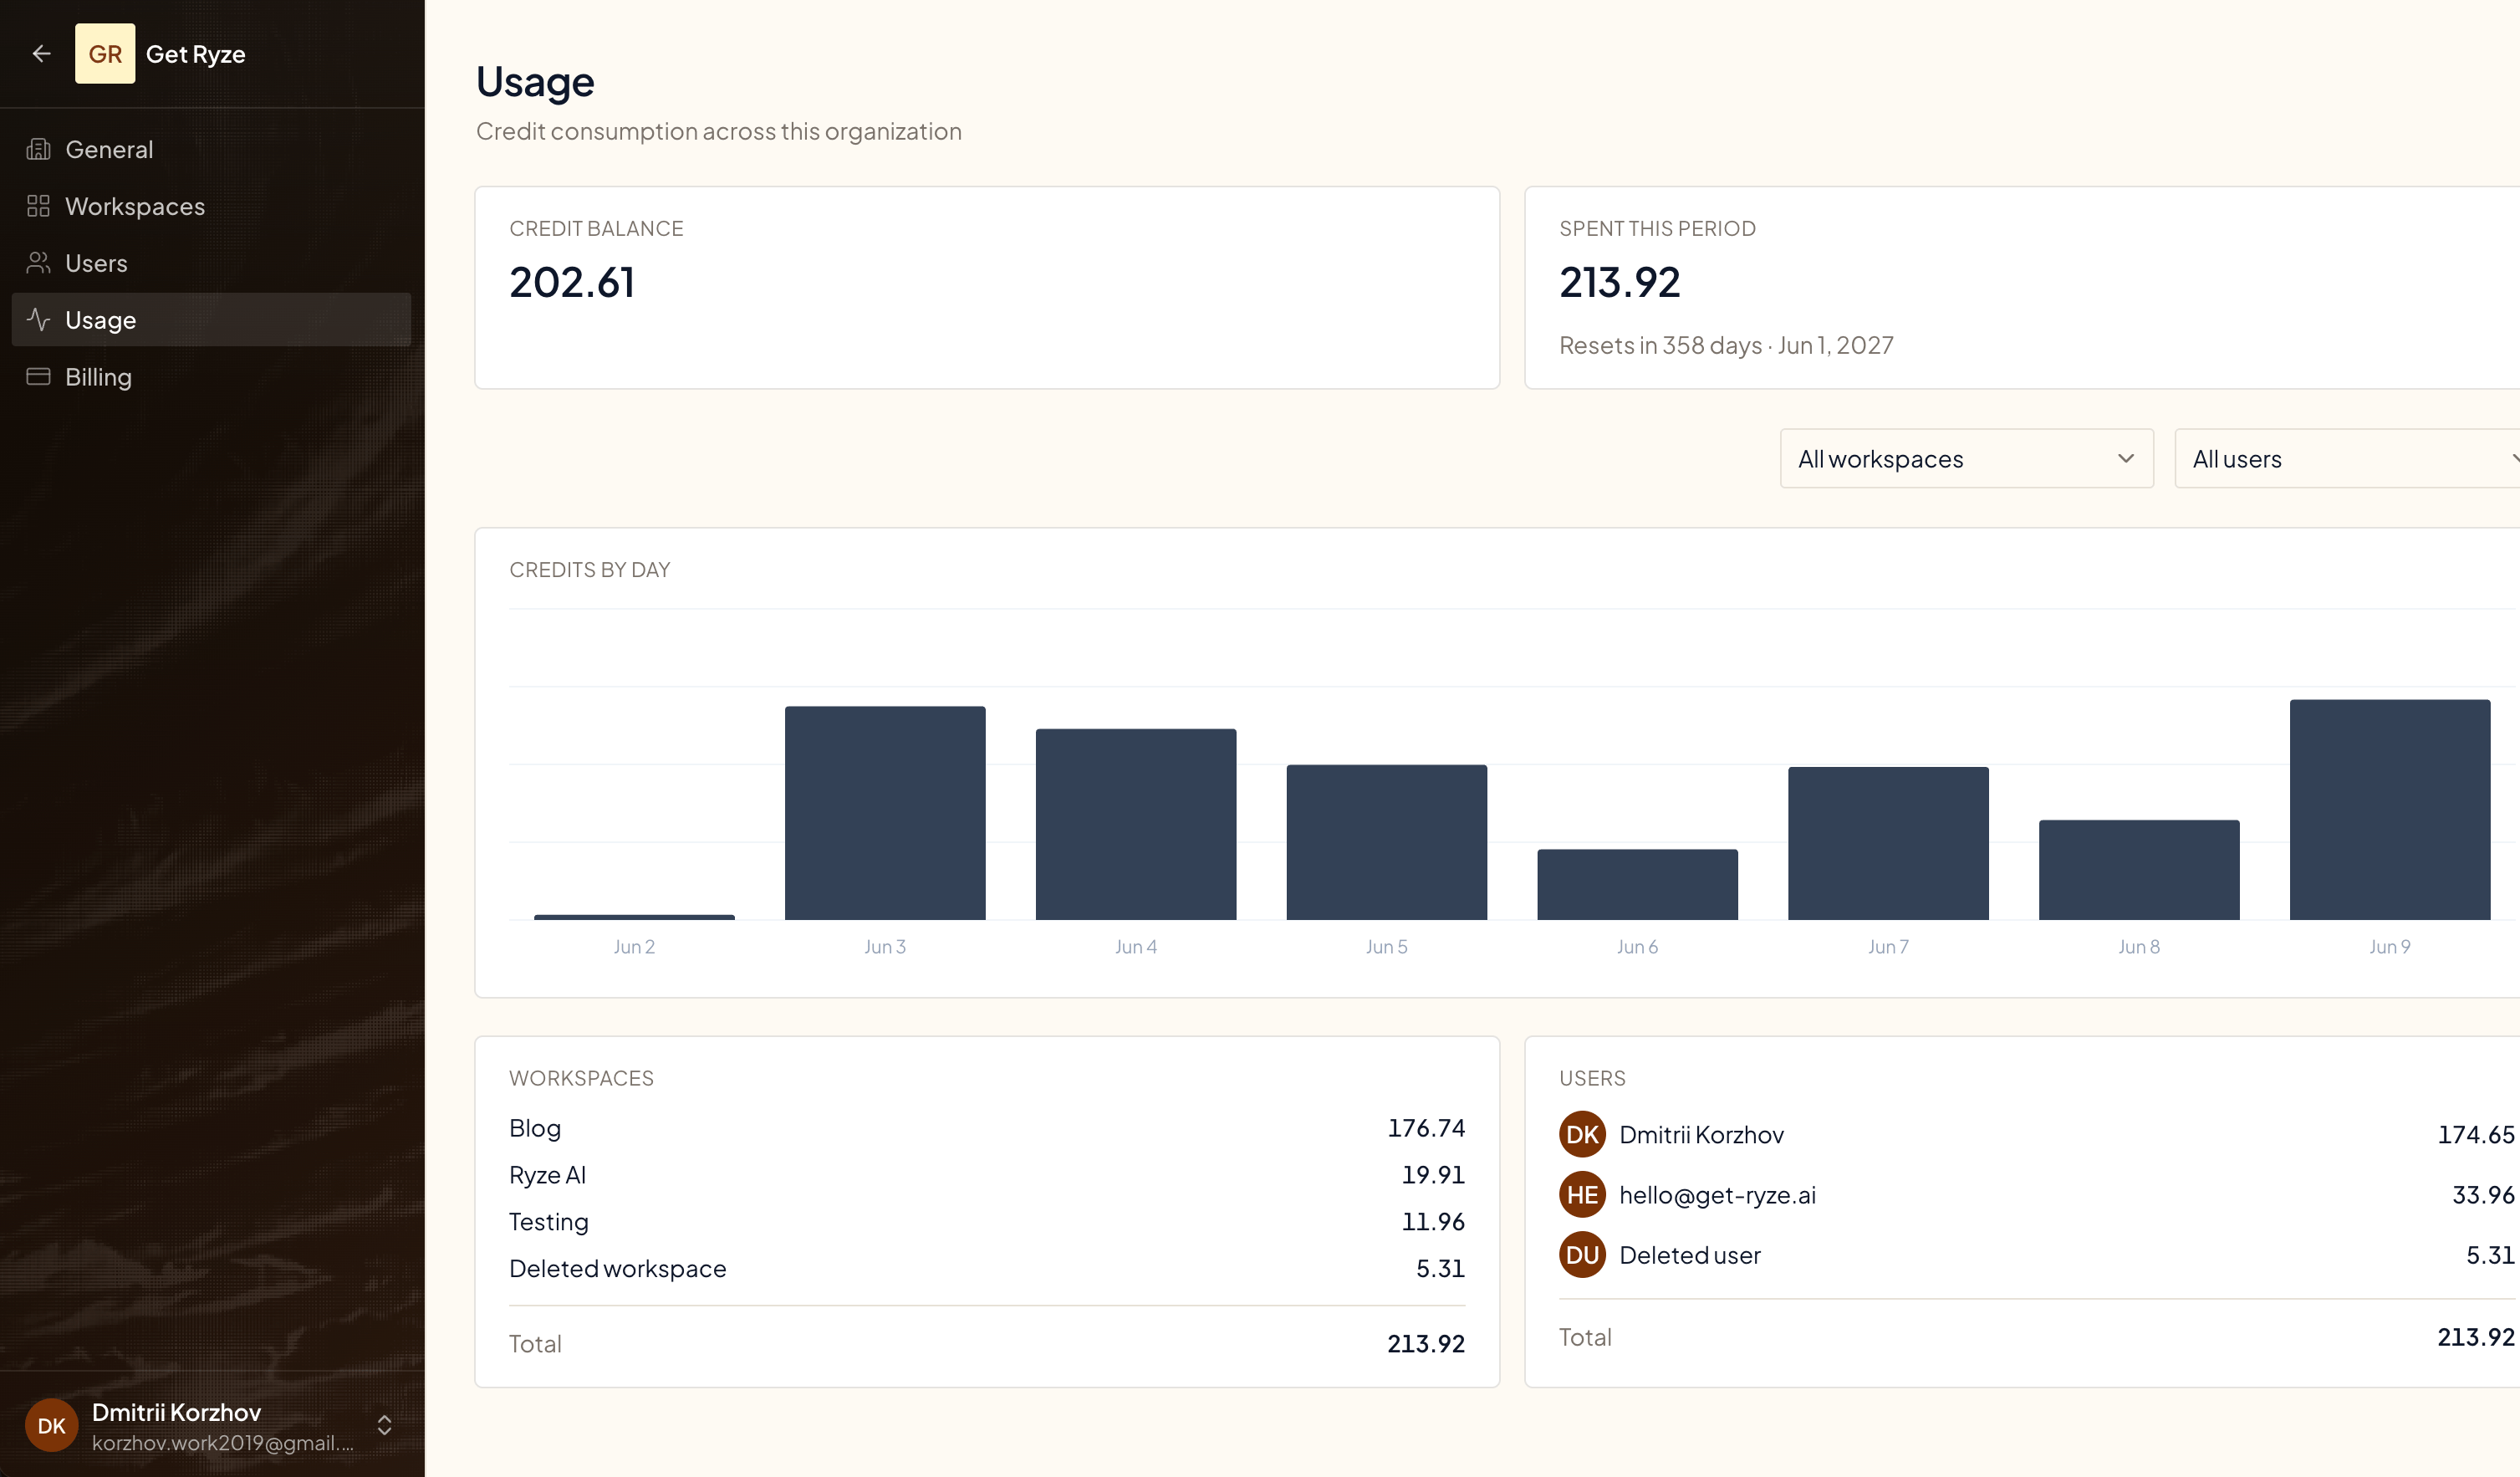The width and height of the screenshot is (2520, 1477).
Task: Click the Jun 6 axis label
Action: click(1637, 947)
